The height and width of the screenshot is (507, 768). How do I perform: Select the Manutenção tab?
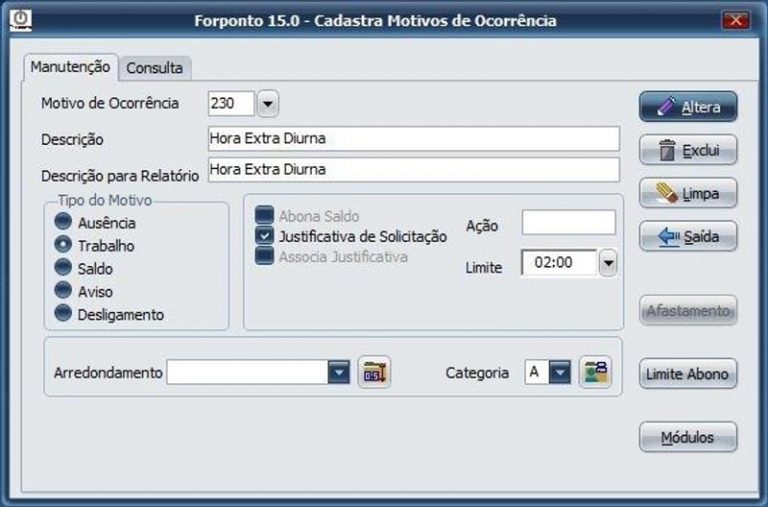tap(70, 67)
